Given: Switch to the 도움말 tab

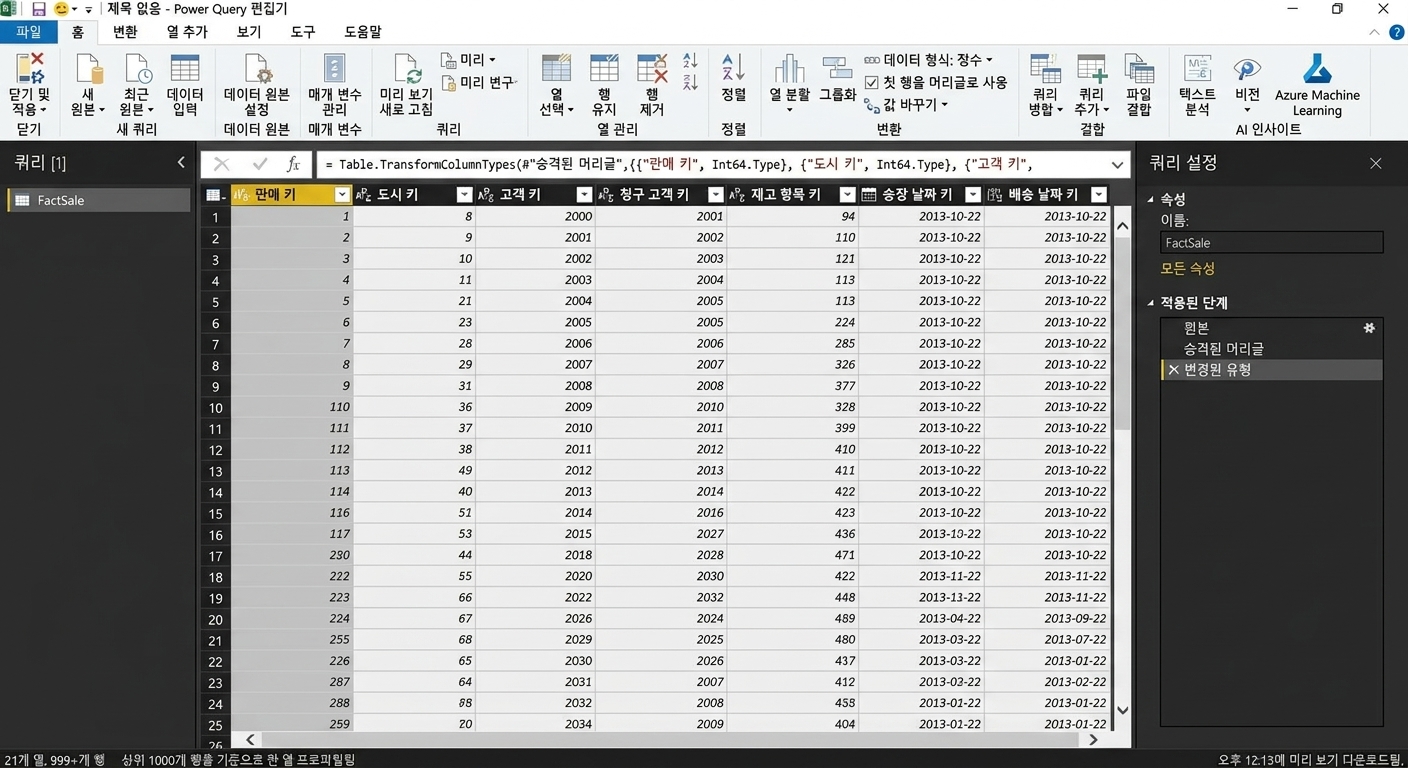Looking at the screenshot, I should pyautogui.click(x=362, y=32).
